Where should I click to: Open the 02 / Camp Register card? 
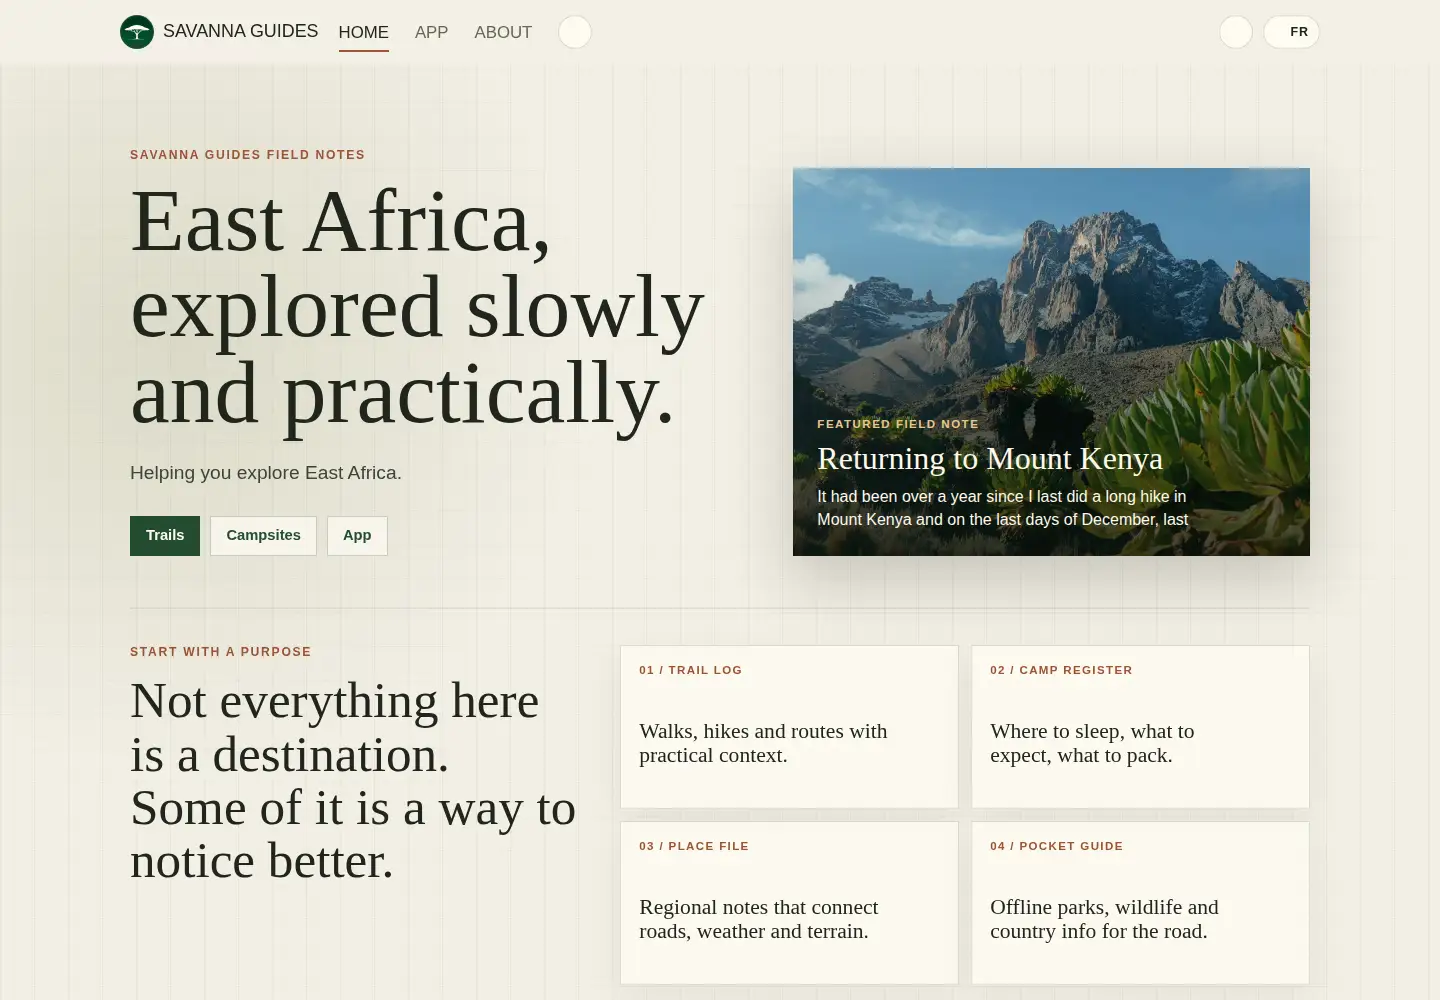click(1140, 727)
